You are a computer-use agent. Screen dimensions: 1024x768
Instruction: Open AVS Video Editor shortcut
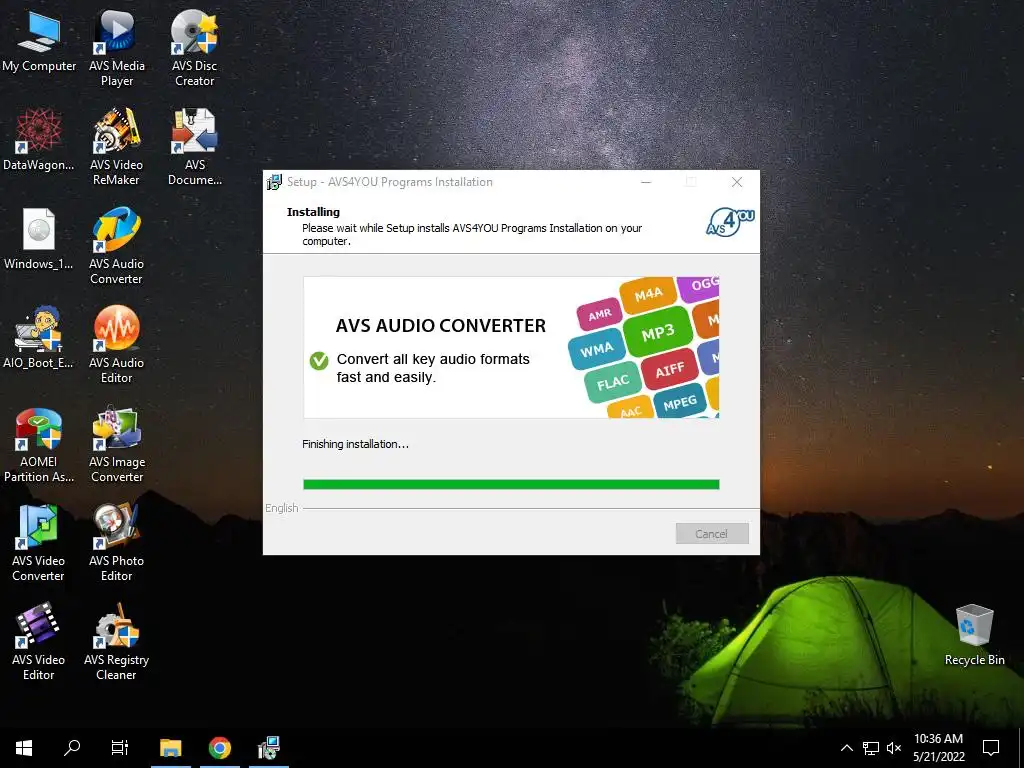(39, 642)
